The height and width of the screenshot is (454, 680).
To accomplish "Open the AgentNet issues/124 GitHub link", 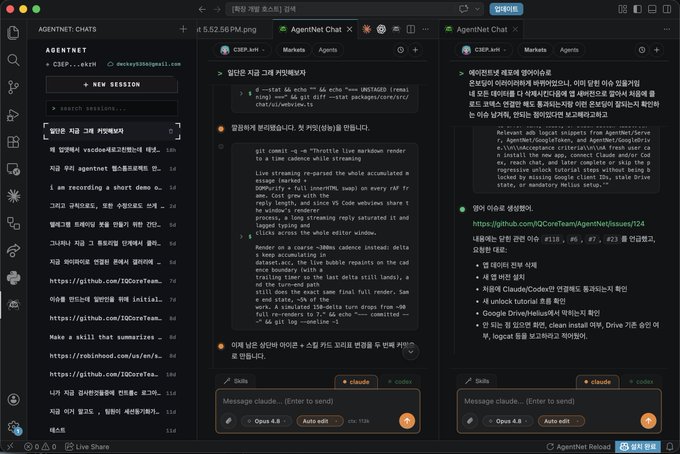I will click(558, 224).
